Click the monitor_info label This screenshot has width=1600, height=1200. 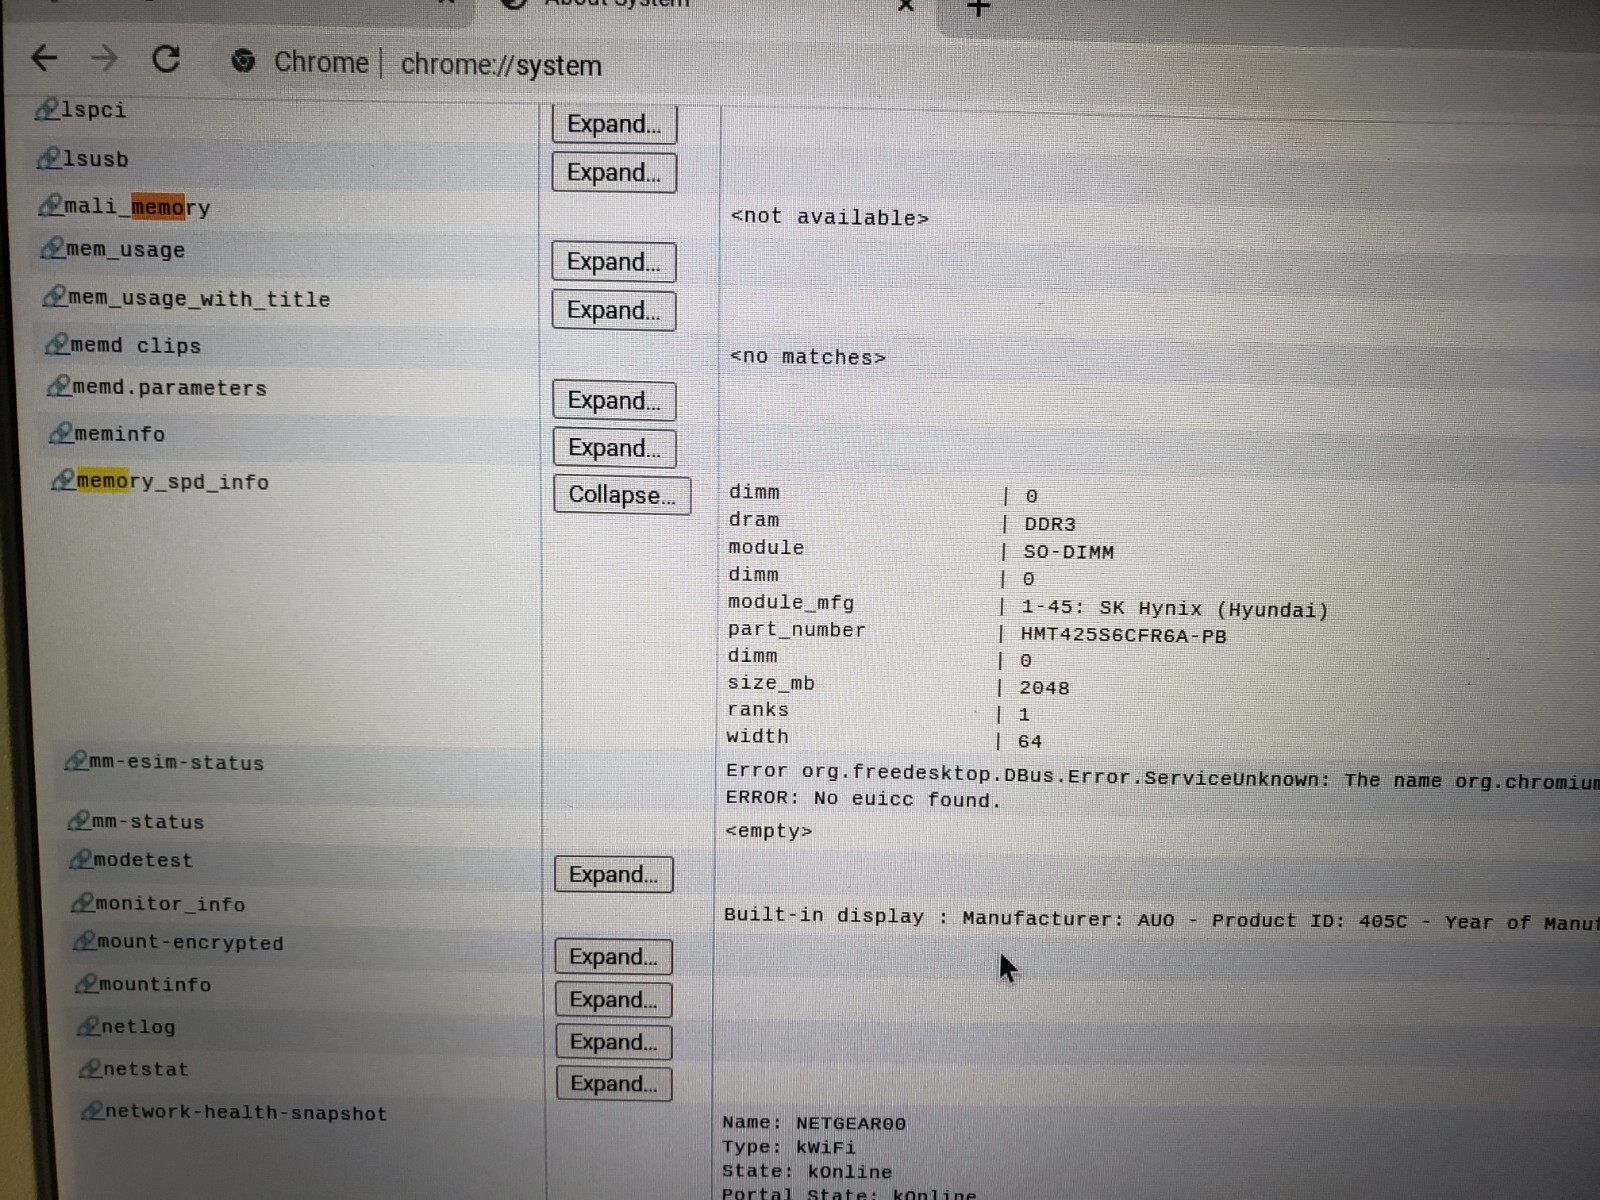click(170, 904)
